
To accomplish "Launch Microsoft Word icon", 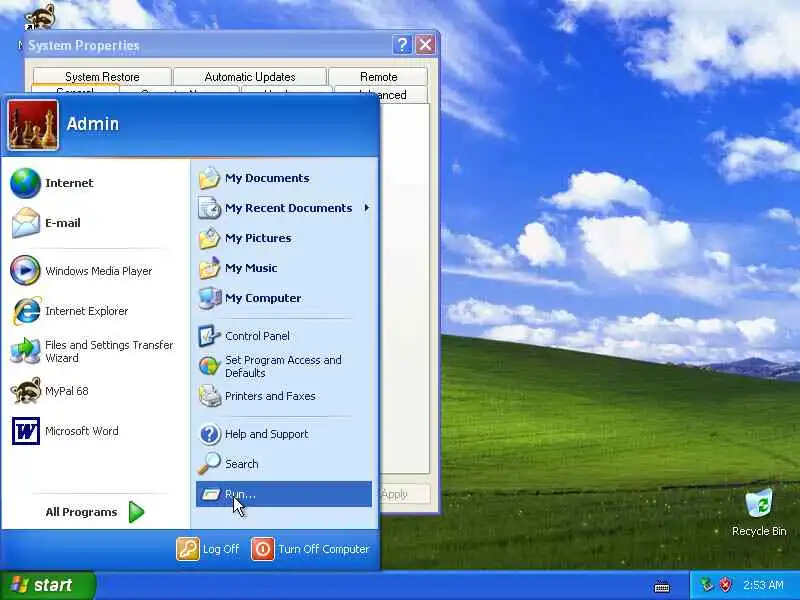I will pos(26,431).
